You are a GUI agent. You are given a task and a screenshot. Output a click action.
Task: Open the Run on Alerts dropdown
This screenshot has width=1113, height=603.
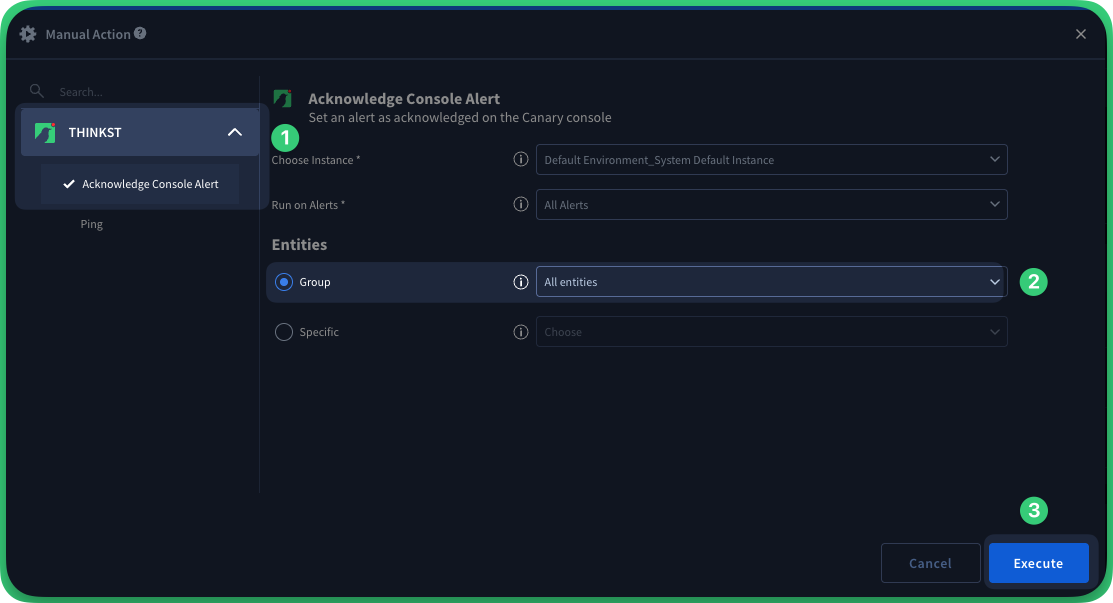coord(771,205)
